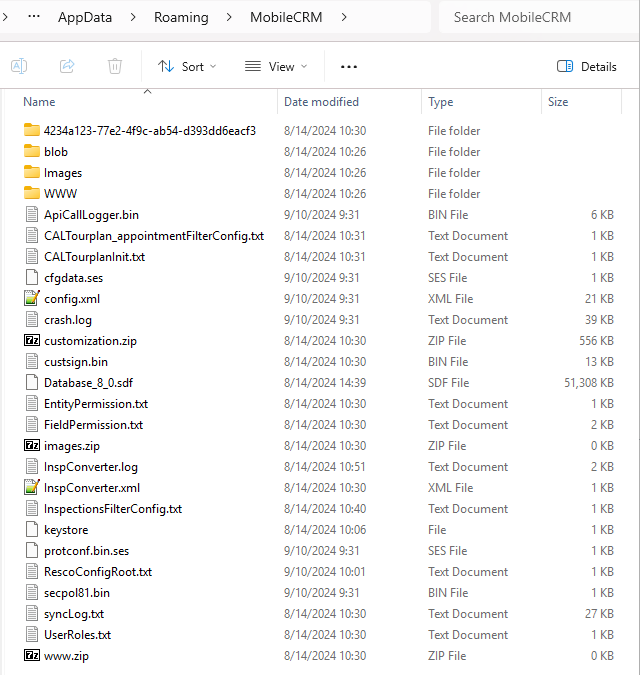The height and width of the screenshot is (675, 640).
Task: Select the www.zip archive icon
Action: pyautogui.click(x=32, y=656)
